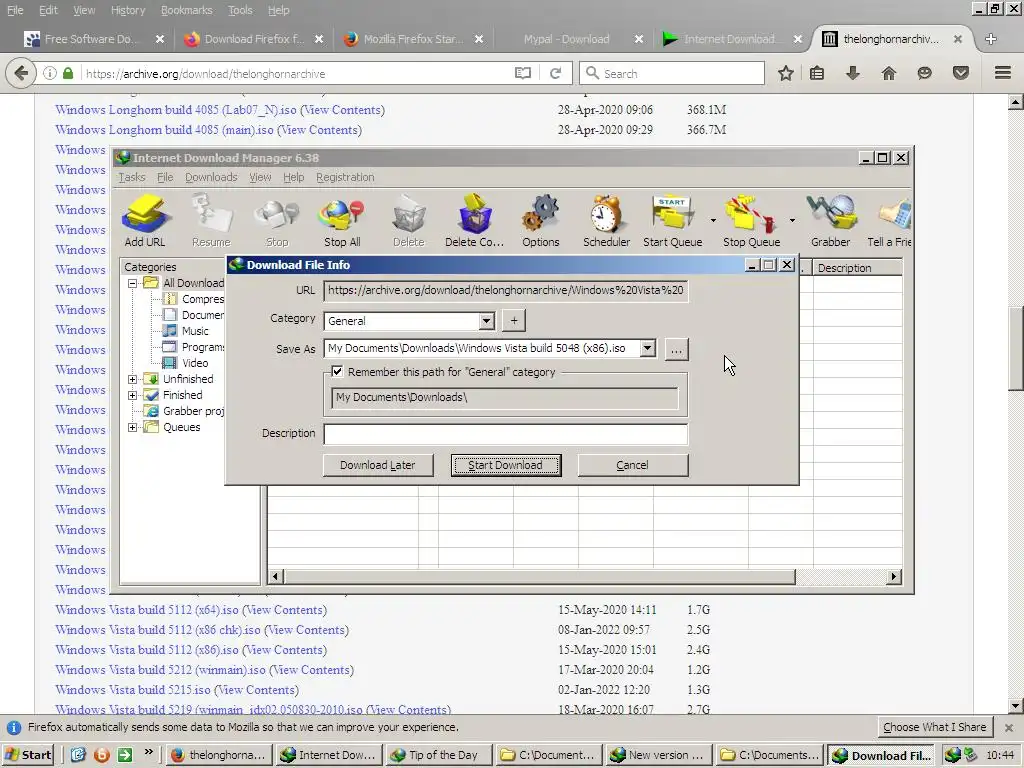Open Windows Vista build 5215.iso link
Screen dimensions: 1024x768
coord(133,690)
